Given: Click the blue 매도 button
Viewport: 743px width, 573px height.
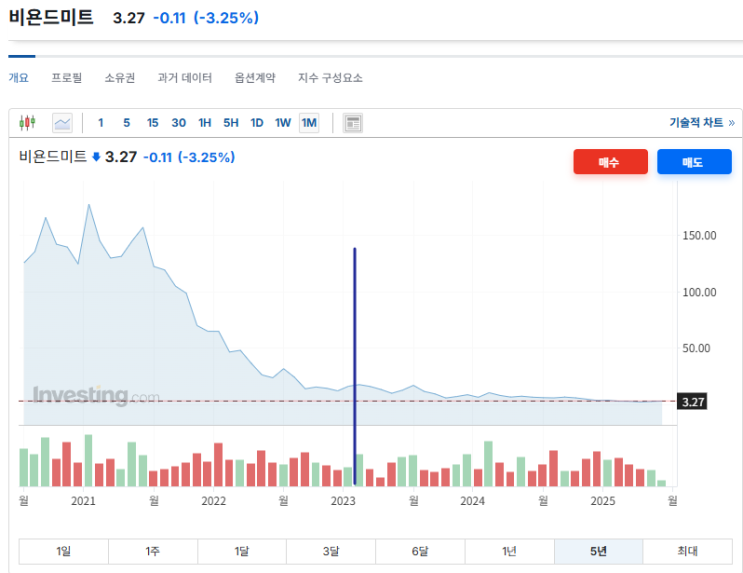Looking at the screenshot, I should (694, 162).
